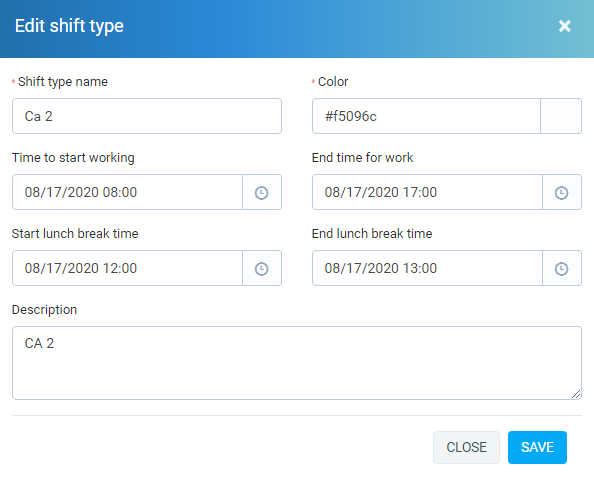Click the start working field showing 08/17/2020 08:00
Image resolution: width=594 pixels, height=487 pixels.
tap(127, 192)
